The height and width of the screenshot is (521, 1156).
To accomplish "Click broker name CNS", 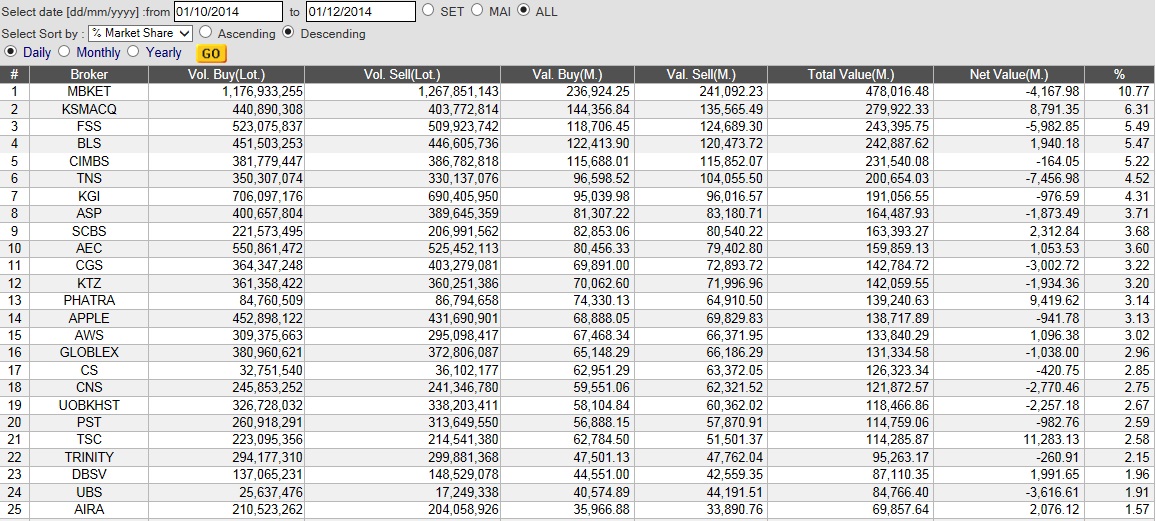I will tap(89, 388).
